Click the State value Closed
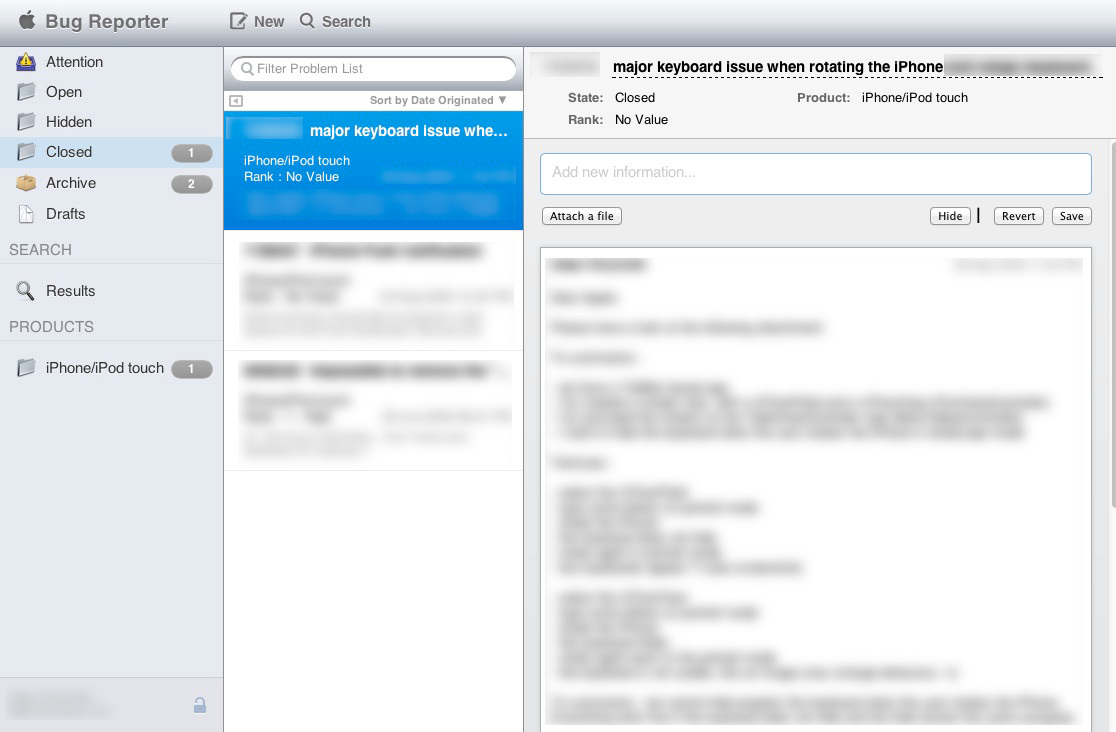 [x=635, y=98]
